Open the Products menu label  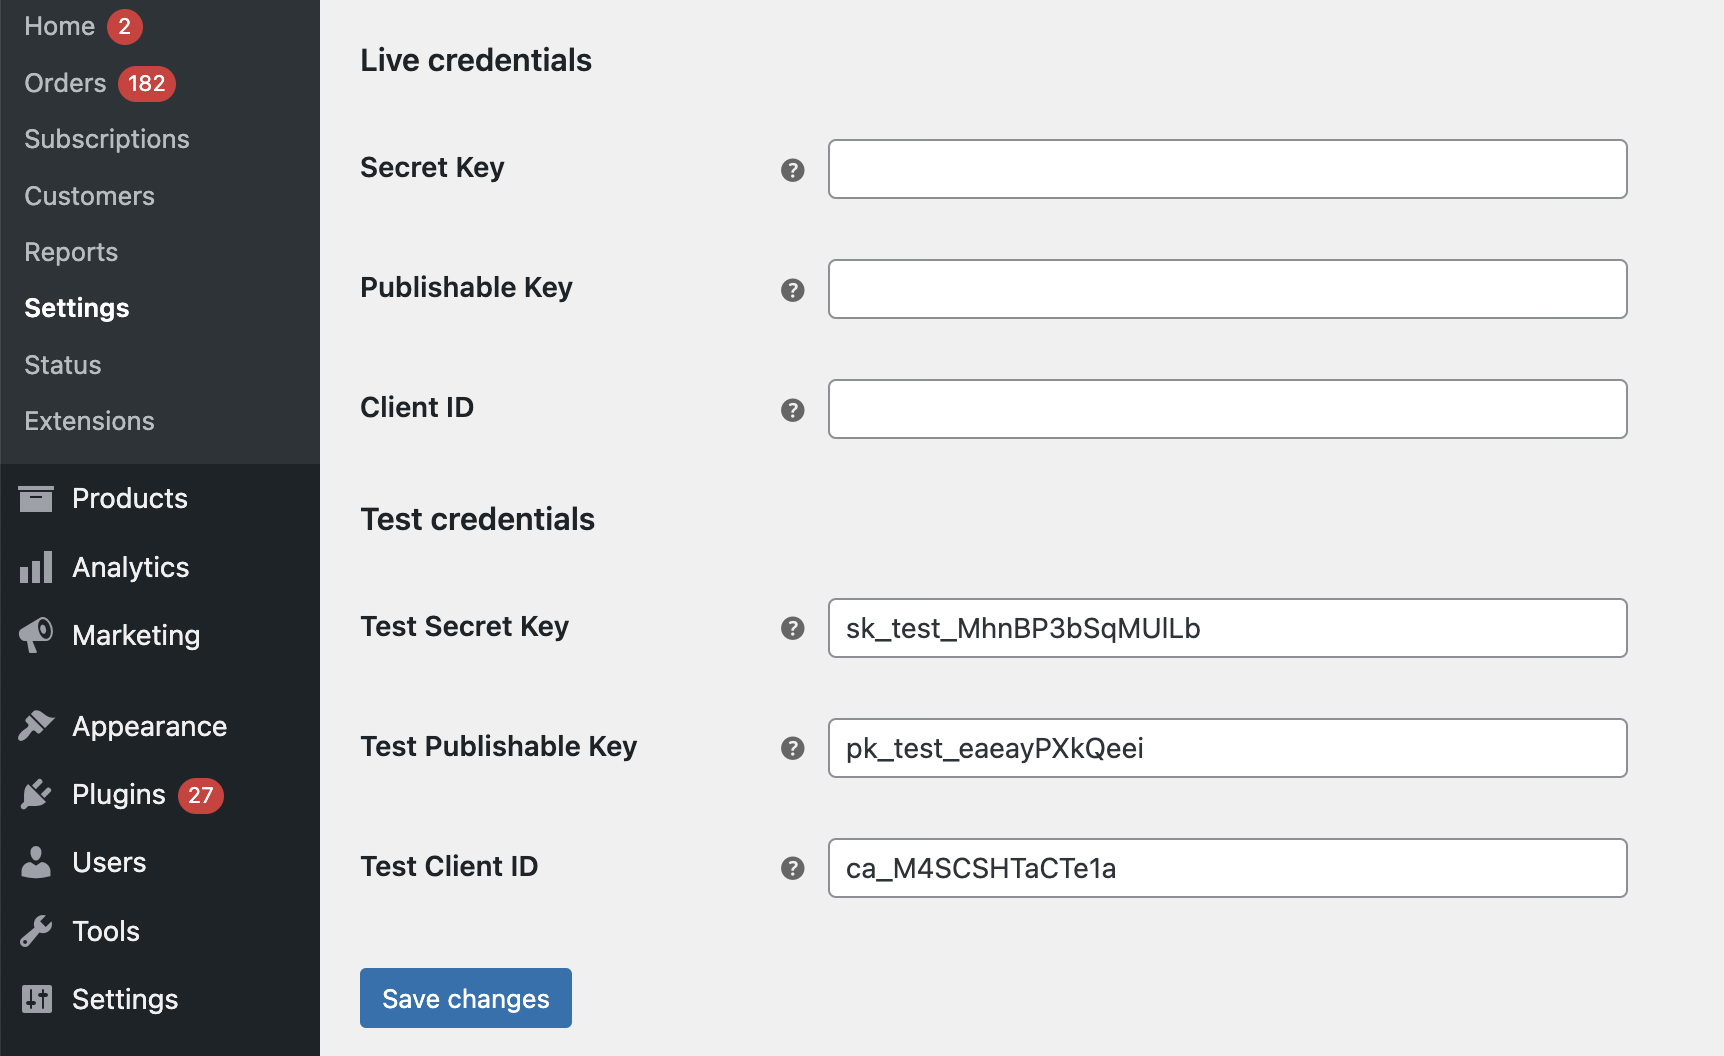130,498
